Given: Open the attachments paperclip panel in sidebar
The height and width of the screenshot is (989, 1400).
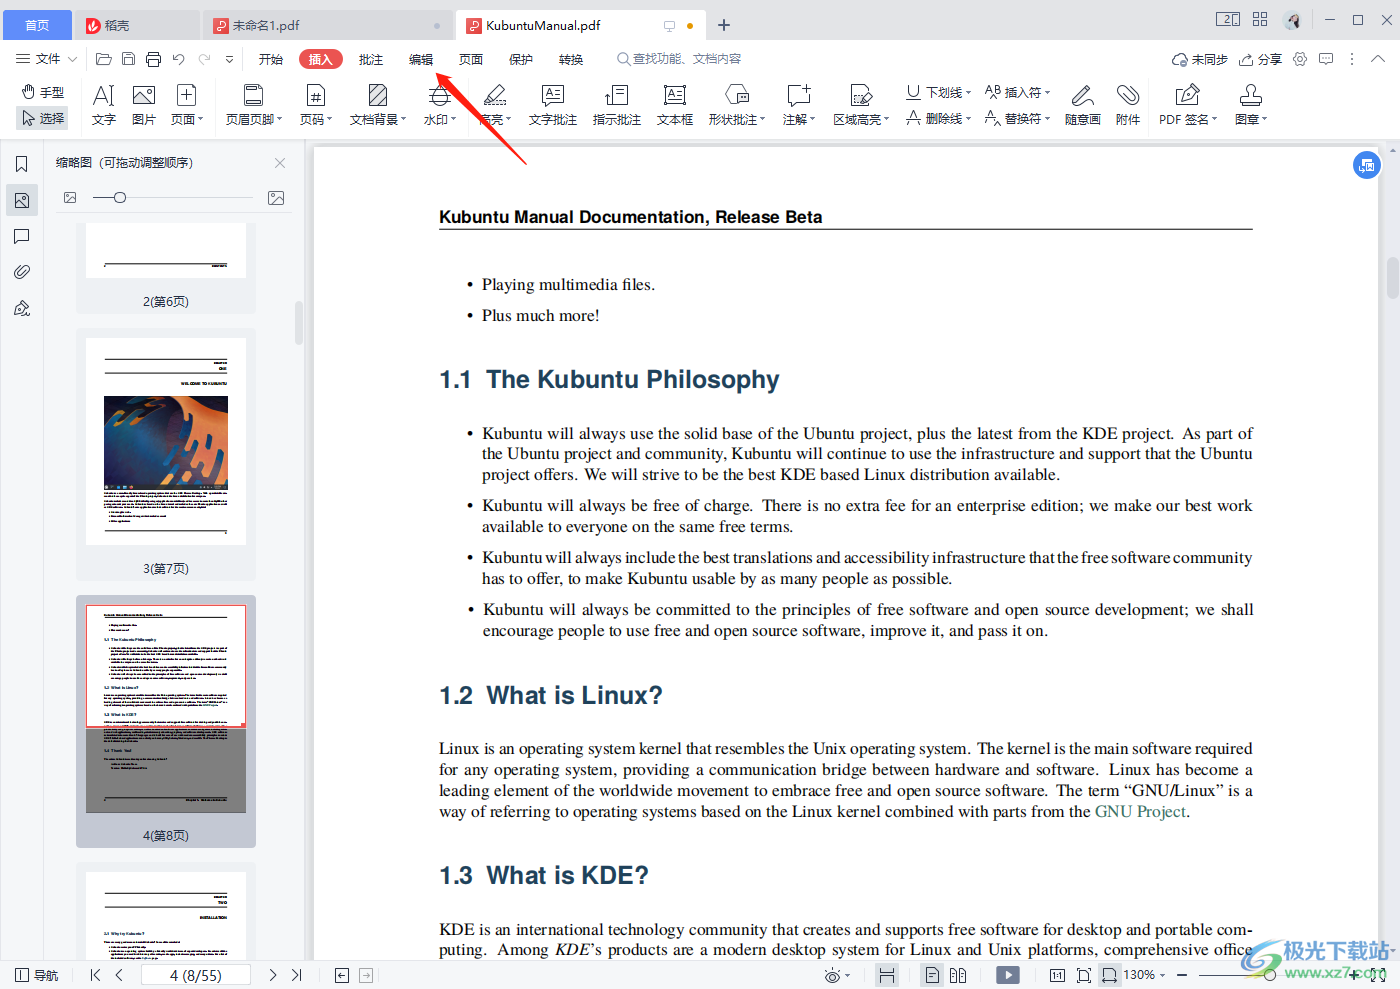Looking at the screenshot, I should click(22, 272).
